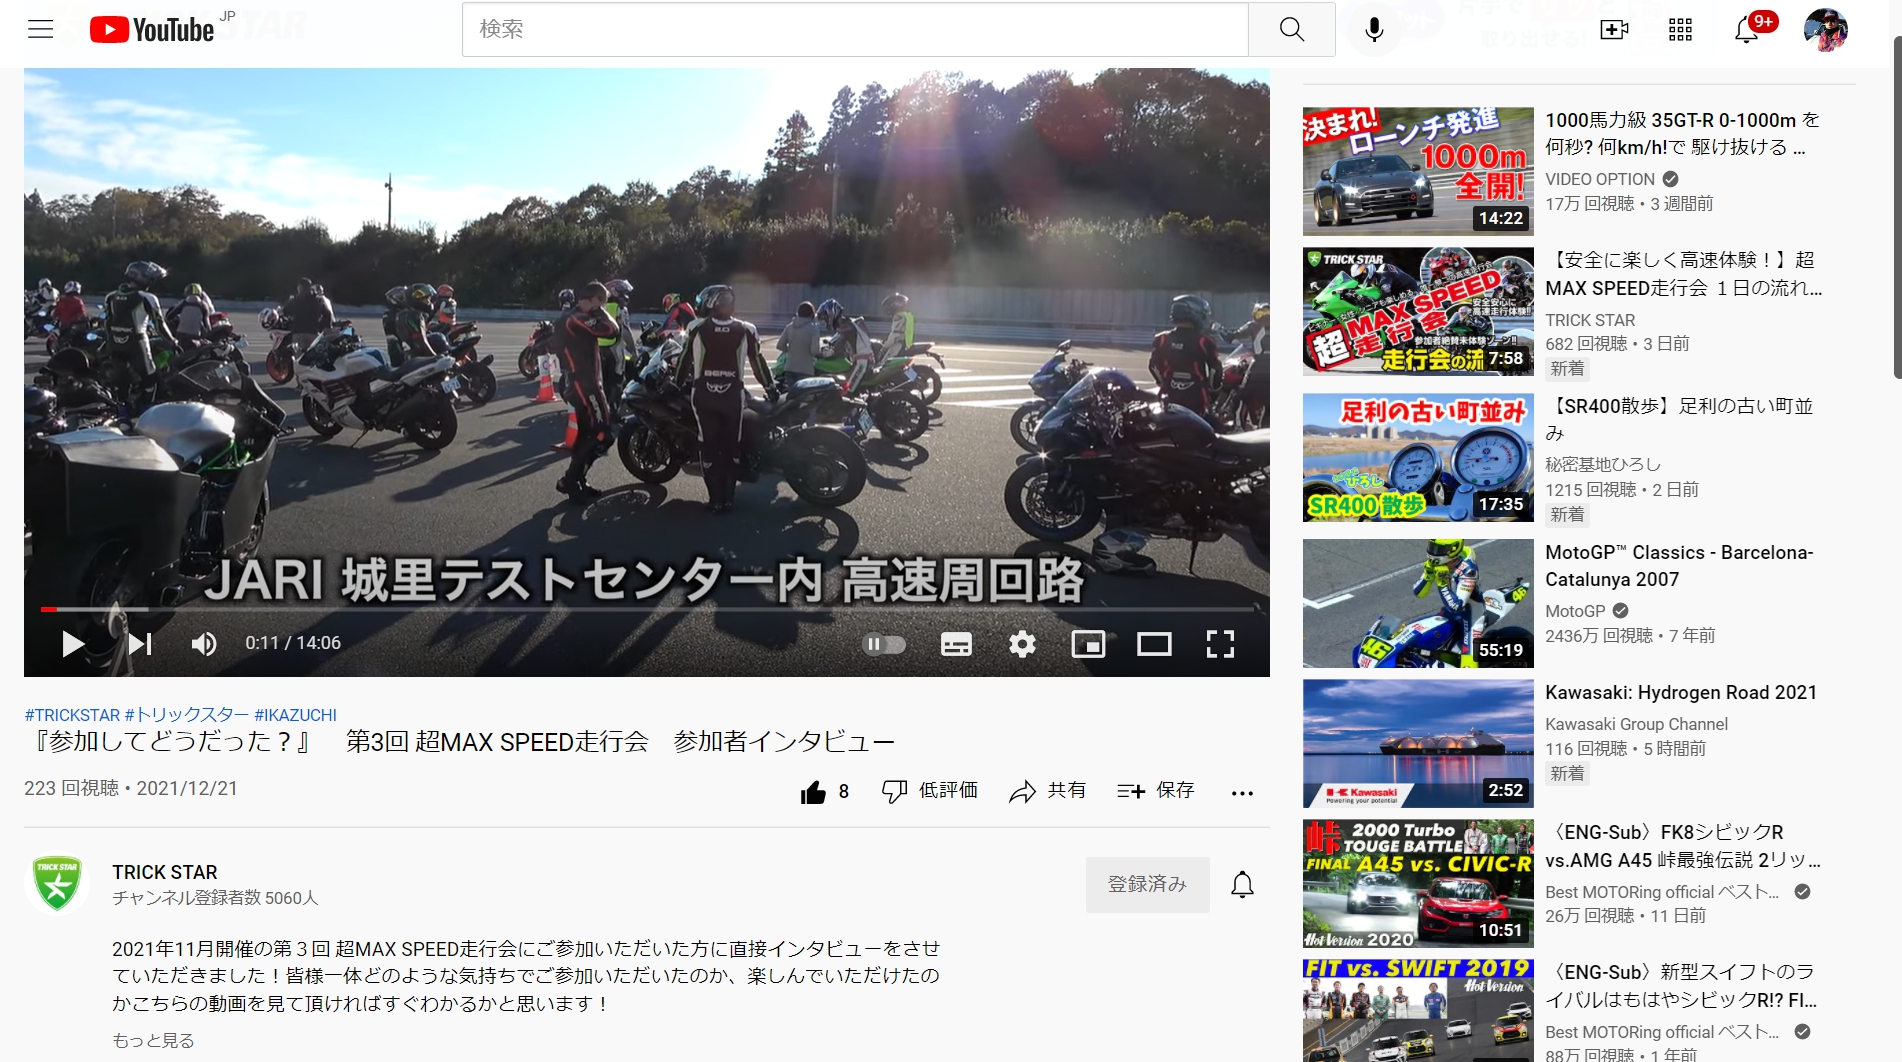Image resolution: width=1902 pixels, height=1062 pixels.
Task: Open the Kawasaki Group Channel name
Action: (x=1636, y=724)
